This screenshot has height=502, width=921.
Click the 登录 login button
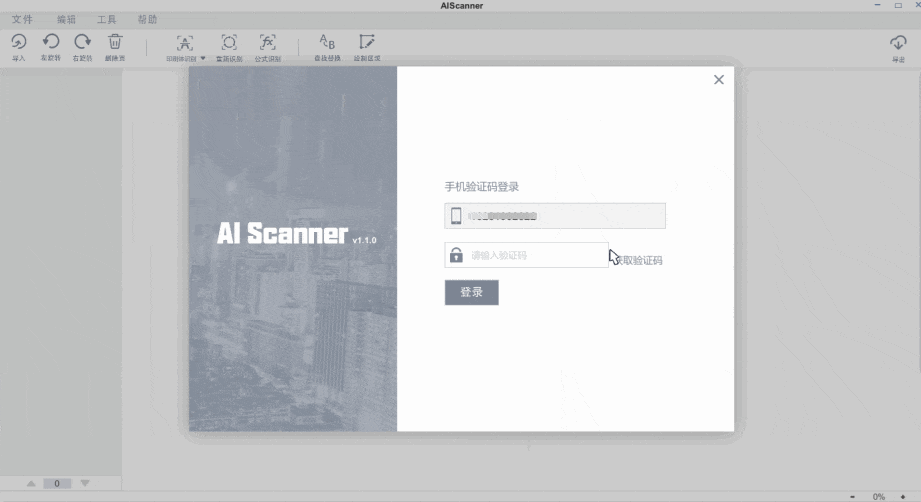tap(472, 292)
